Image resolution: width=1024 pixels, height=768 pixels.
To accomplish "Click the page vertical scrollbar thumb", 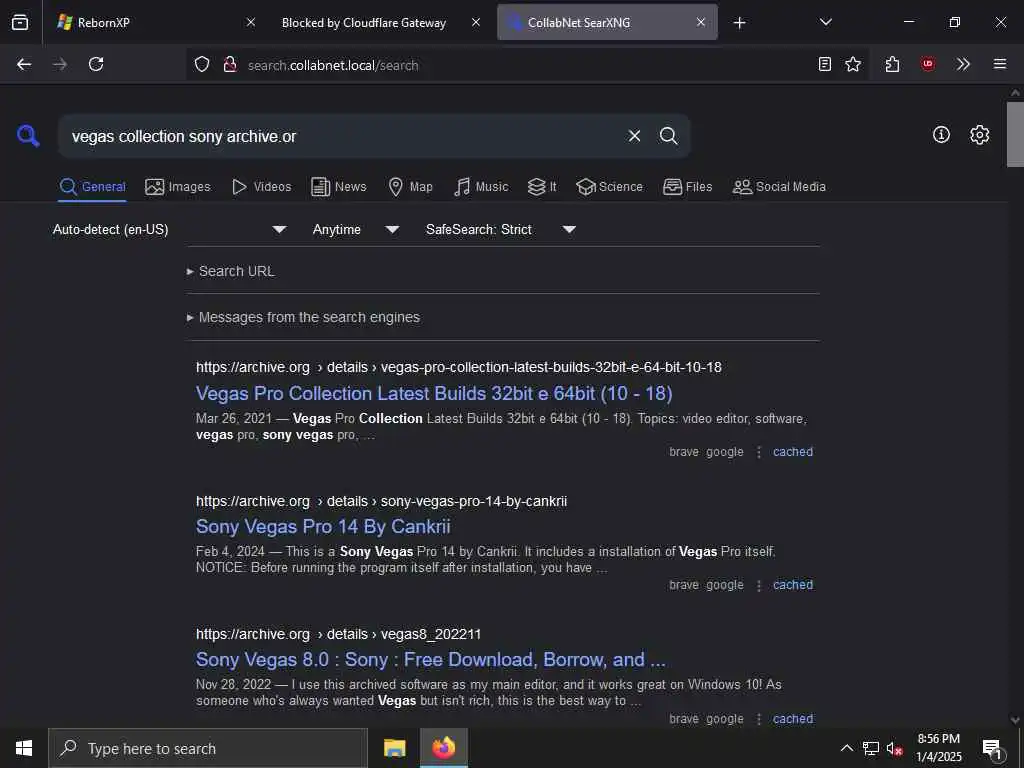I will (1015, 134).
